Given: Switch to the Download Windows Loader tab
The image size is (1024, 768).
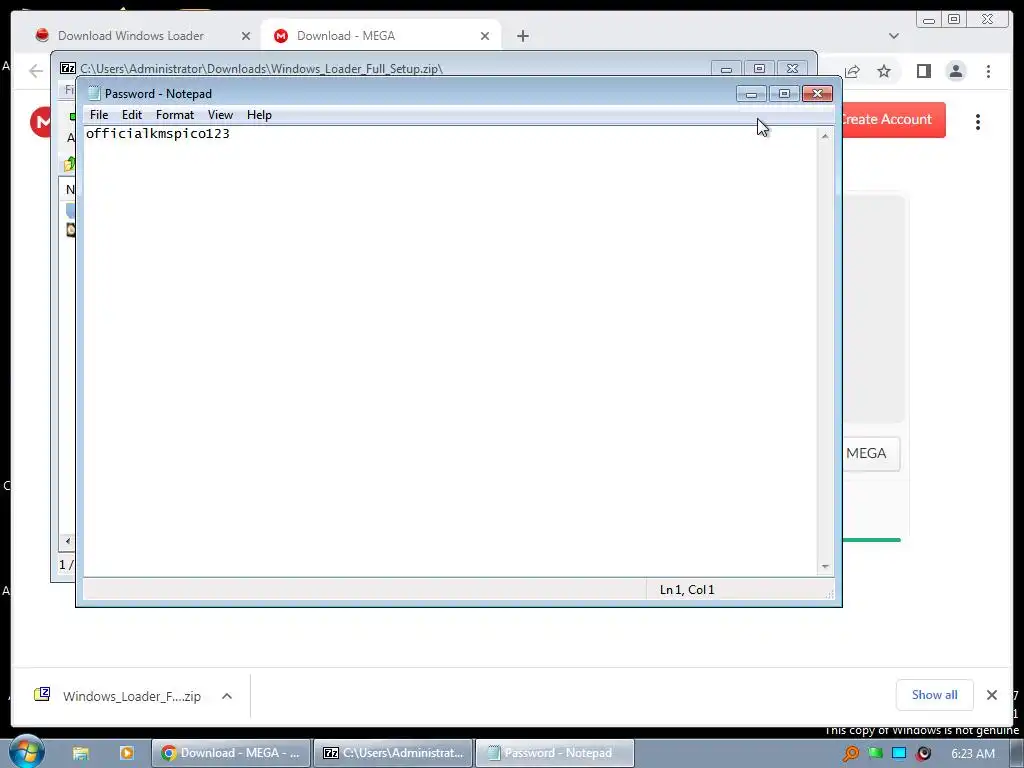Looking at the screenshot, I should (131, 36).
